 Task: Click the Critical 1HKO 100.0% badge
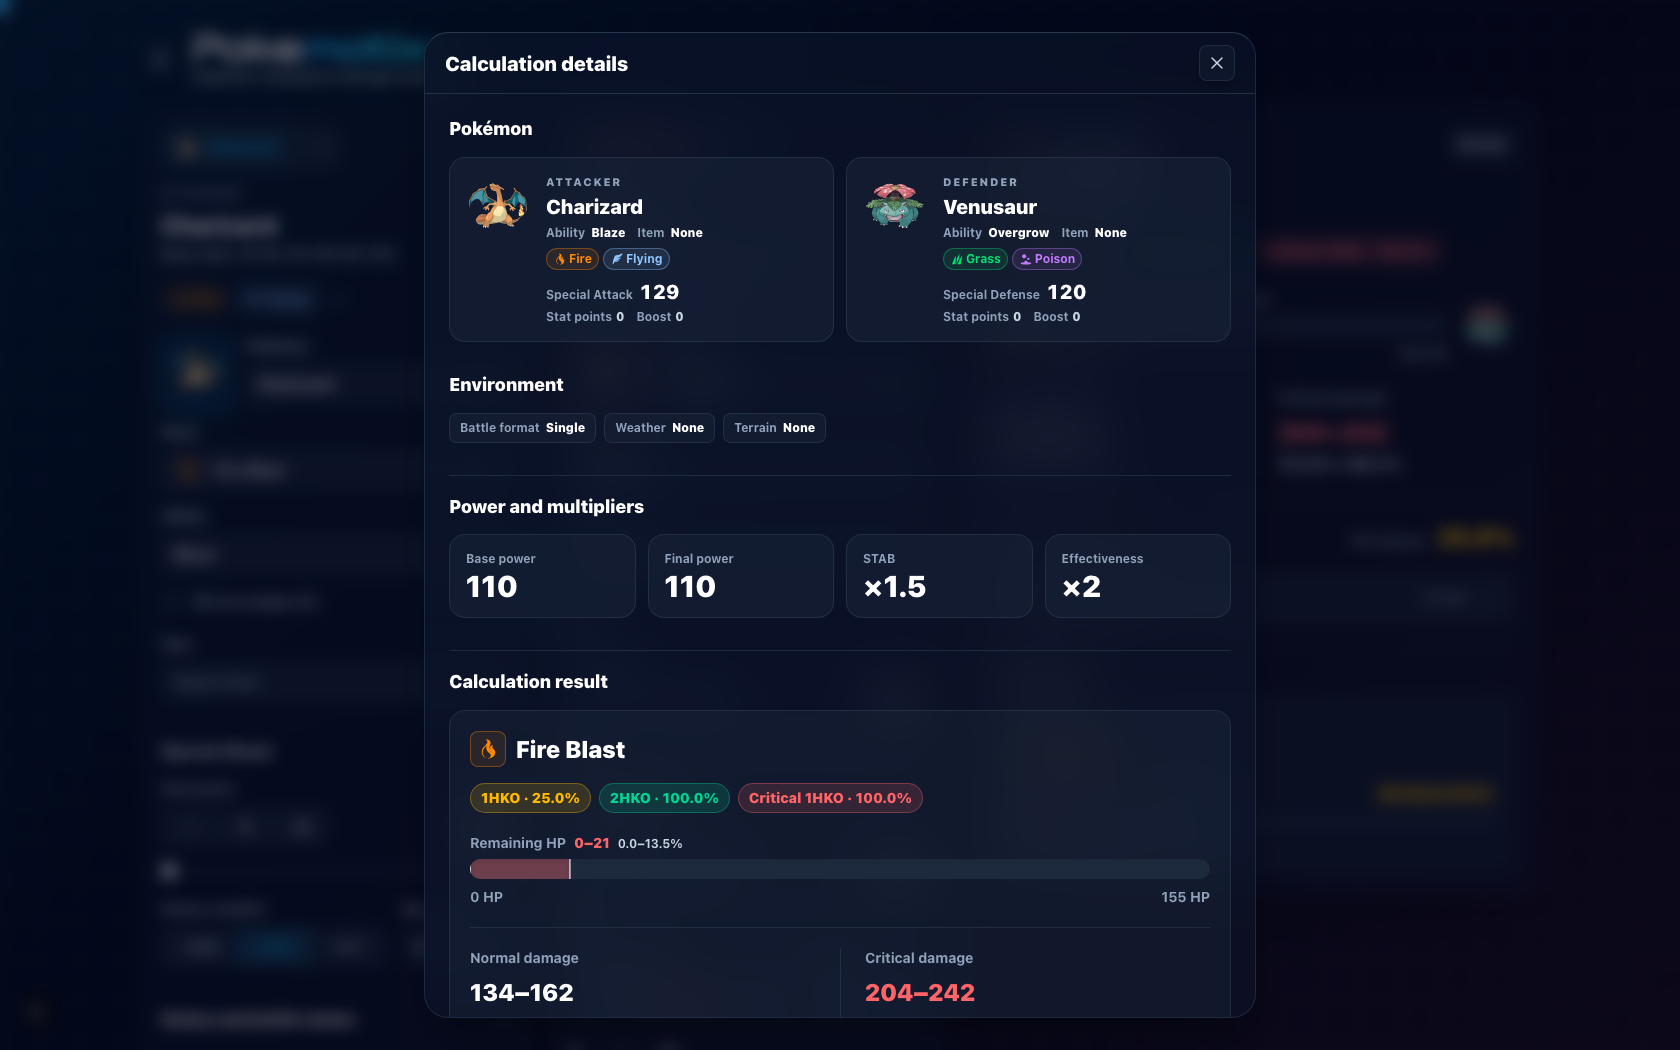tap(830, 798)
